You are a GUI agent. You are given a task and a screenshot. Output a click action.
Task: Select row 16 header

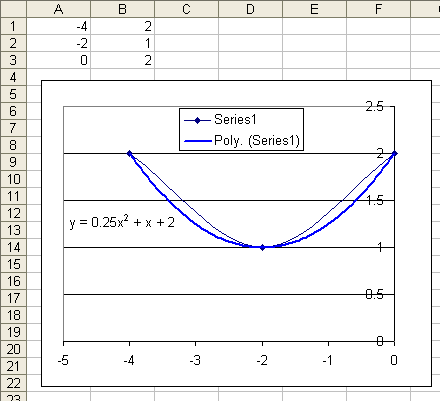click(13, 281)
